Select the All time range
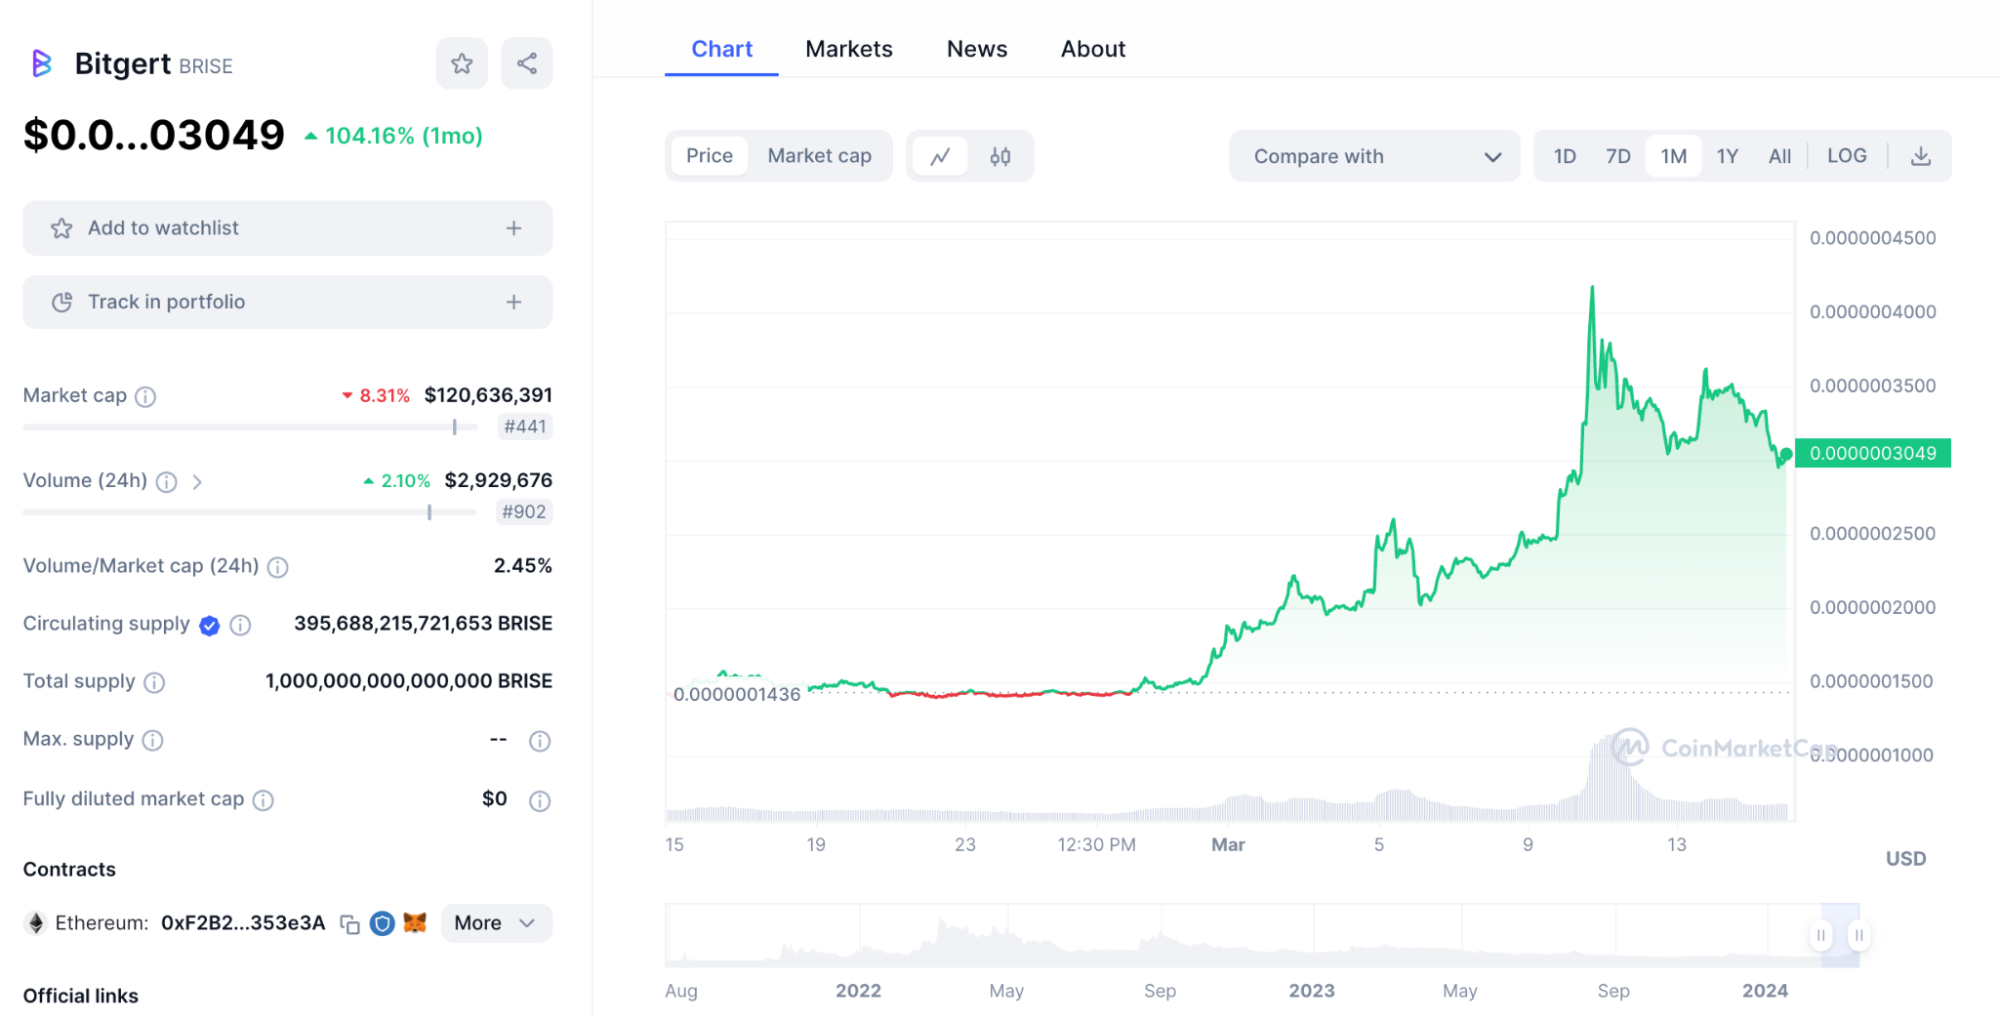This screenshot has width=1999, height=1017. [x=1779, y=156]
